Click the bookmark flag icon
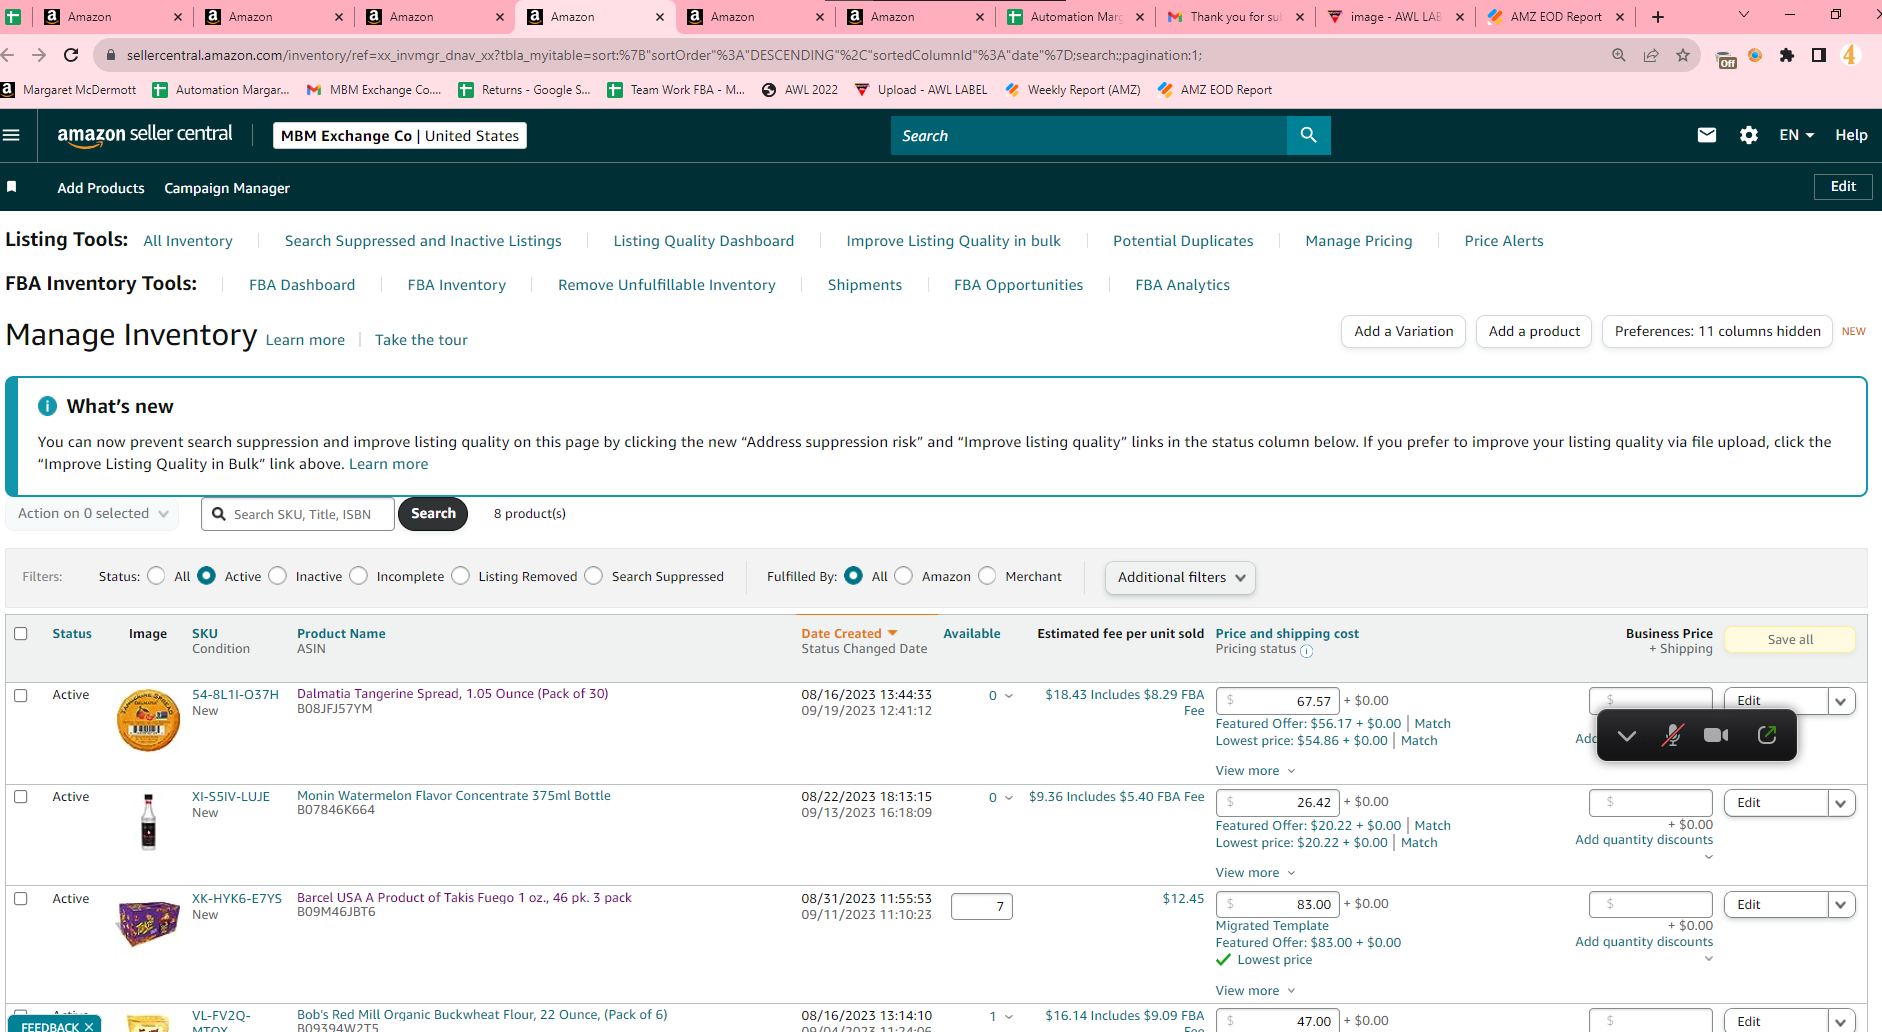Image resolution: width=1882 pixels, height=1032 pixels. [12, 187]
